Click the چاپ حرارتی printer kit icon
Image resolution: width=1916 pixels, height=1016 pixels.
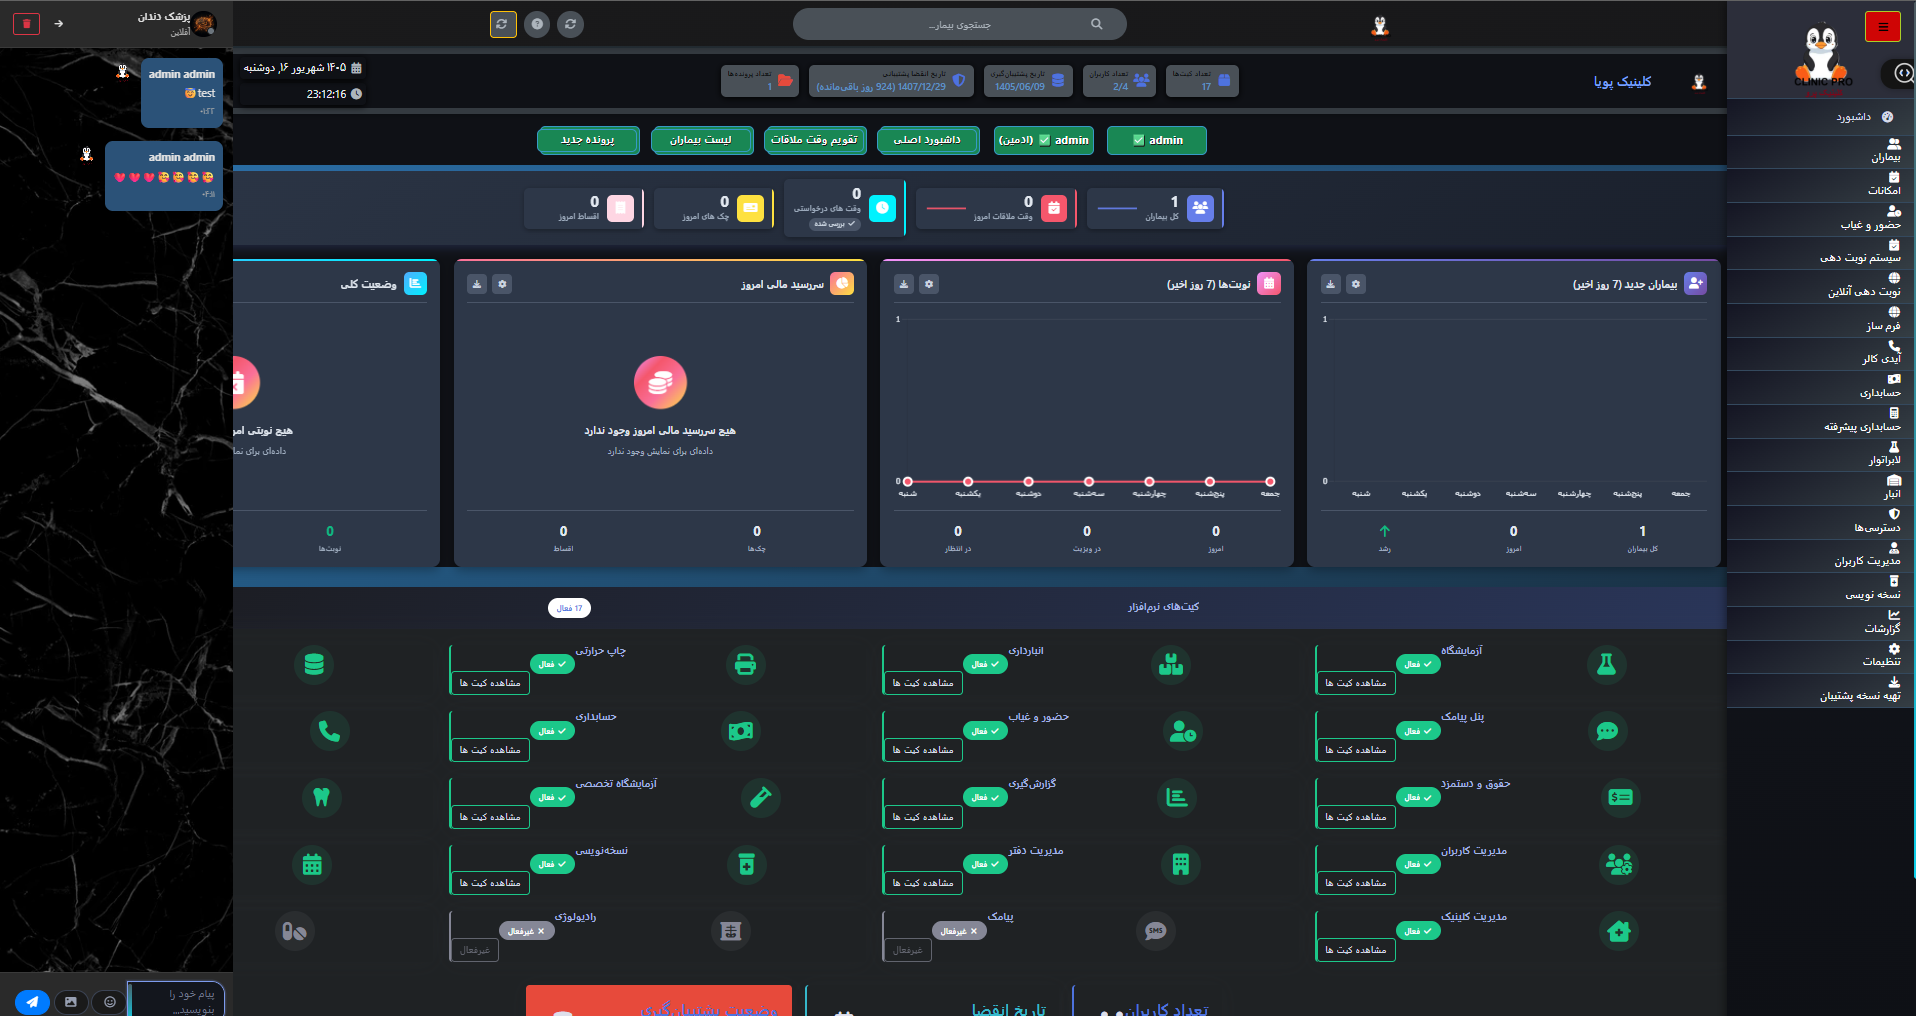pos(745,664)
